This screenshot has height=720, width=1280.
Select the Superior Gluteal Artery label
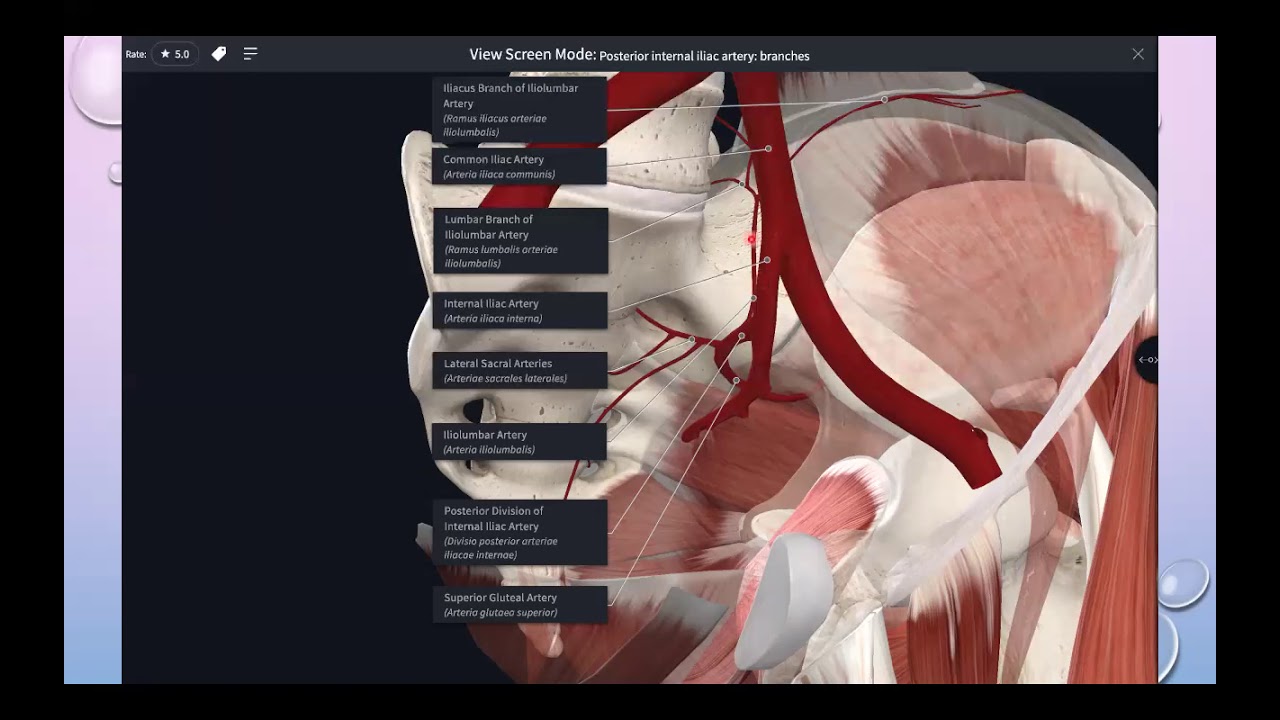click(520, 604)
